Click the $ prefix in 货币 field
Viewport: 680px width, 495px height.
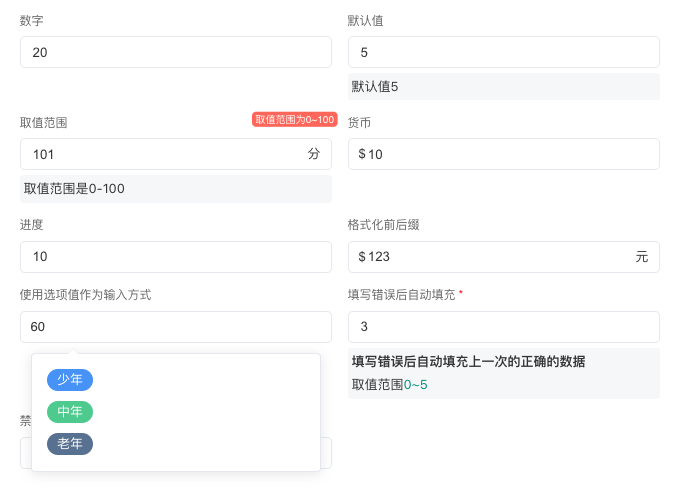pos(362,154)
